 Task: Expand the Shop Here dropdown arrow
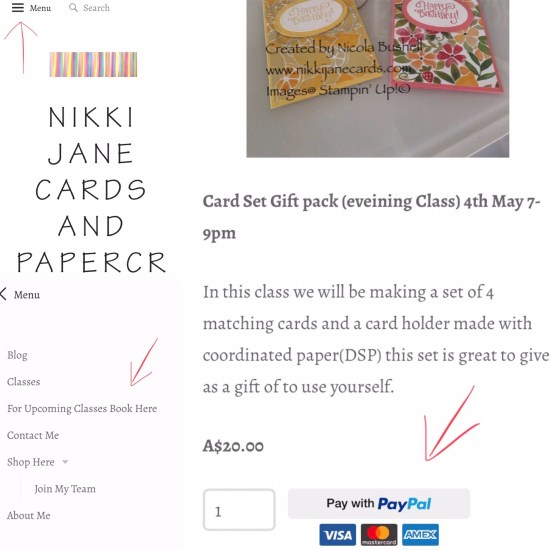(65, 462)
